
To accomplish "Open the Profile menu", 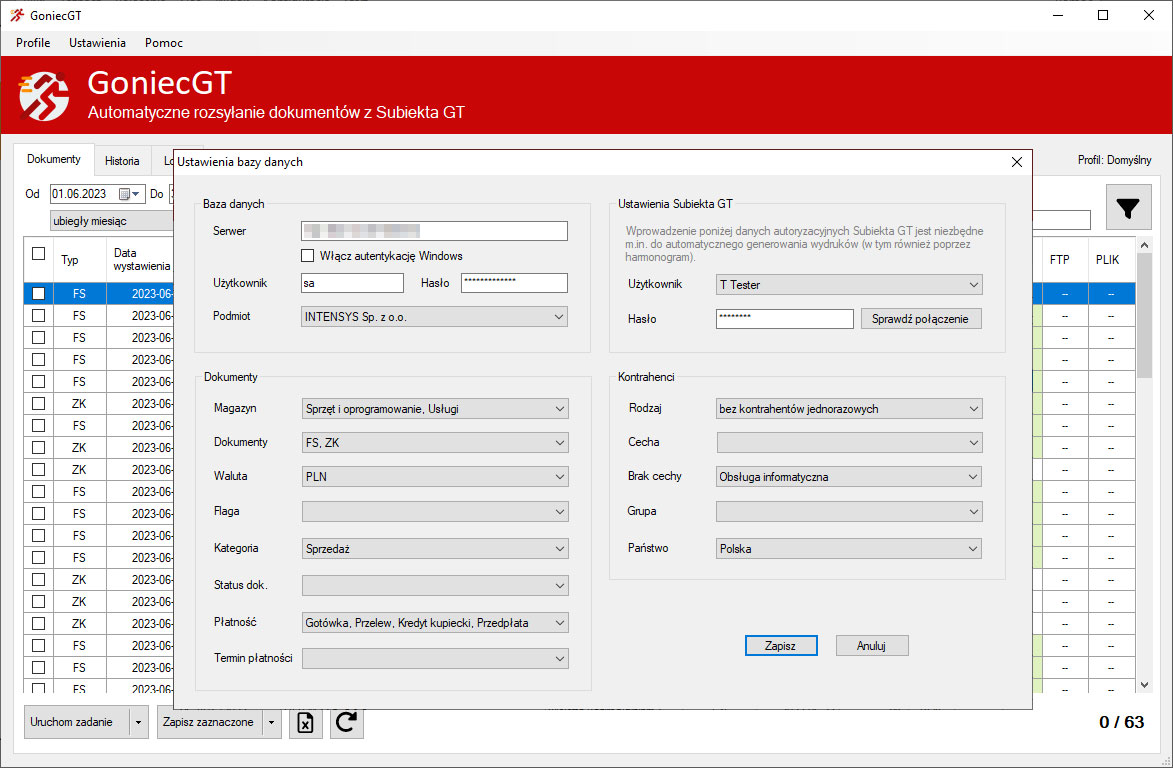I will [x=33, y=43].
